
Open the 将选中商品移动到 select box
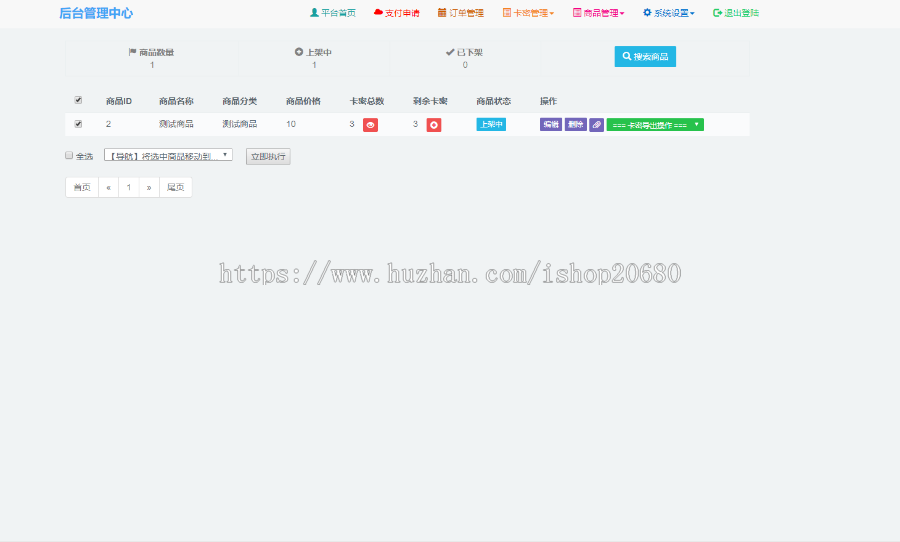(168, 155)
